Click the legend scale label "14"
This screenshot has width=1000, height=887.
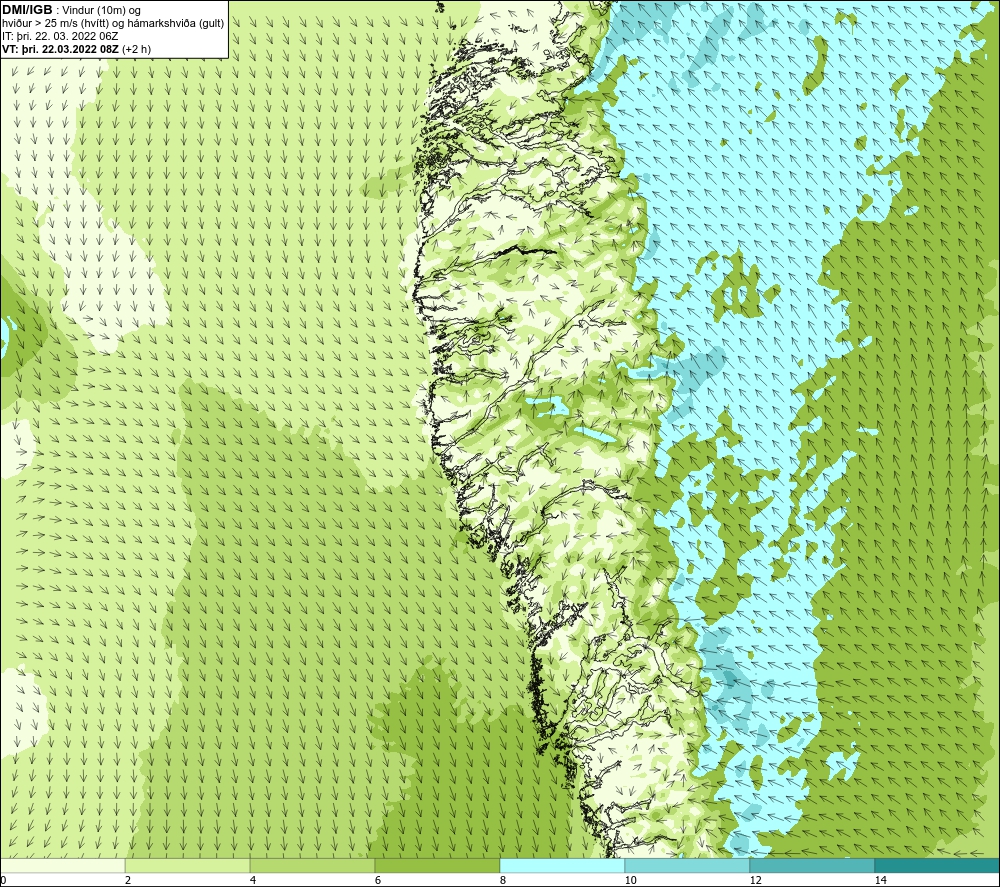[880, 880]
